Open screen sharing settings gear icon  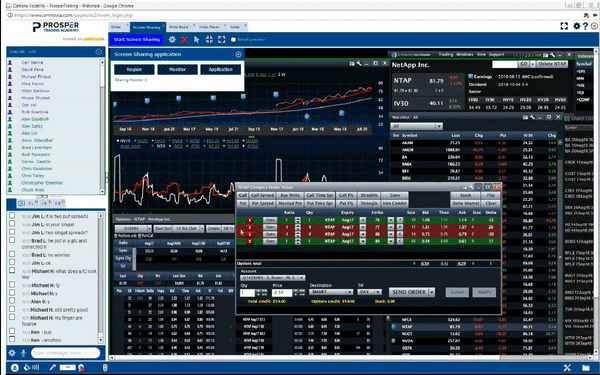[172, 39]
